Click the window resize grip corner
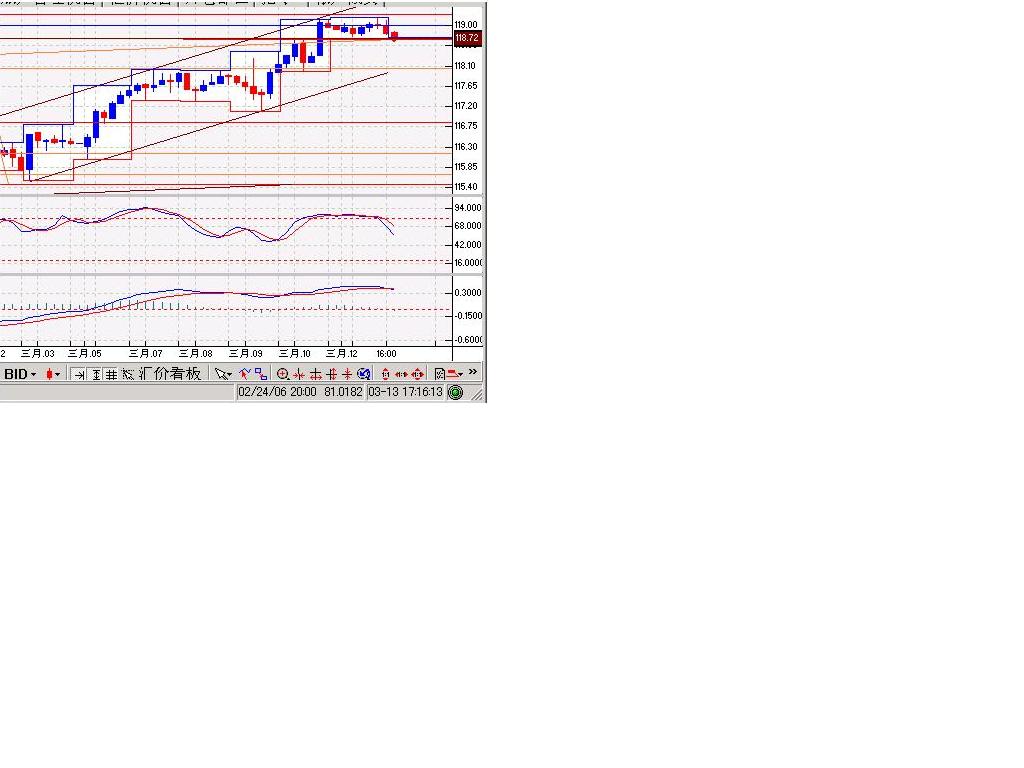Image resolution: width=1024 pixels, height=768 pixels. (x=477, y=394)
